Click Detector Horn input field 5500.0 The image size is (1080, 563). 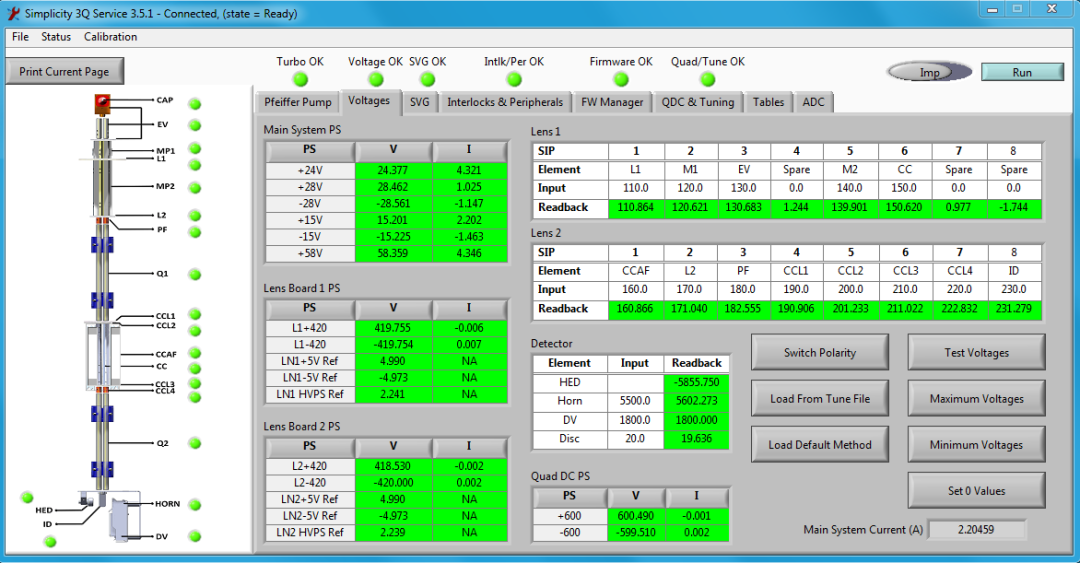coord(635,400)
